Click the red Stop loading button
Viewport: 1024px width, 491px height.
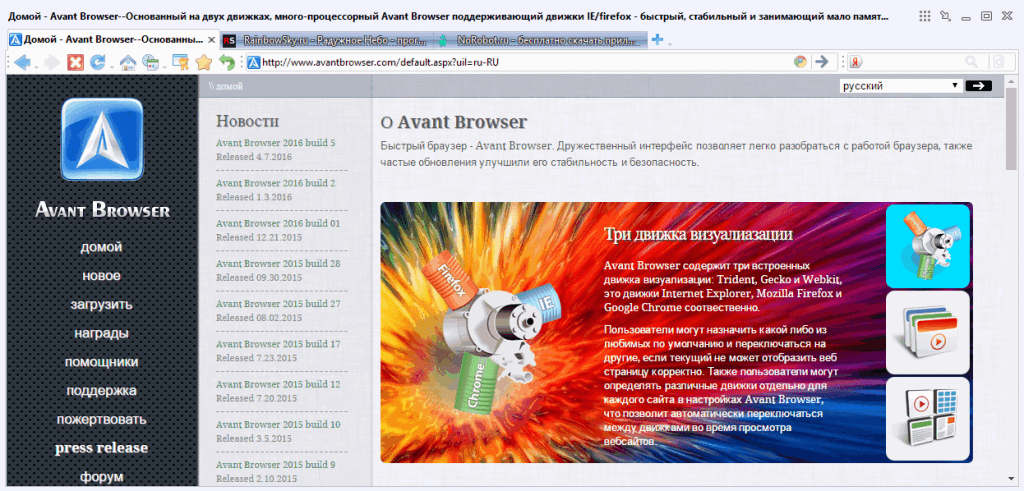pos(76,62)
